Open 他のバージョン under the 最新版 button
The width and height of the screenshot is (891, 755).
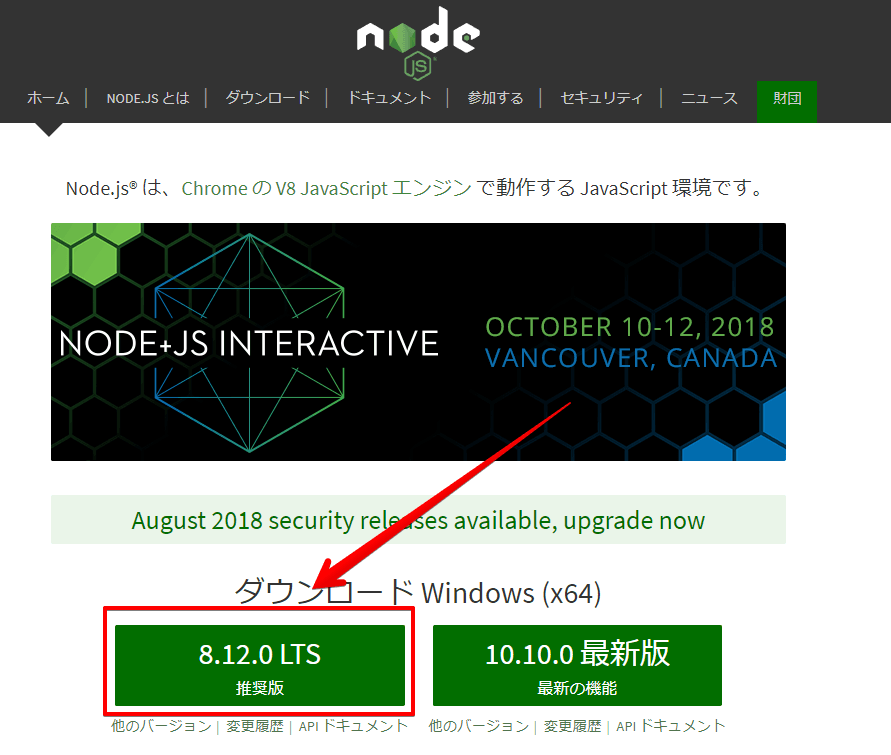(x=479, y=726)
